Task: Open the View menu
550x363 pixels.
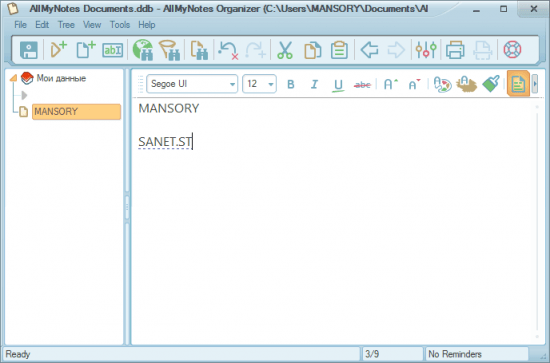Action: (92, 25)
